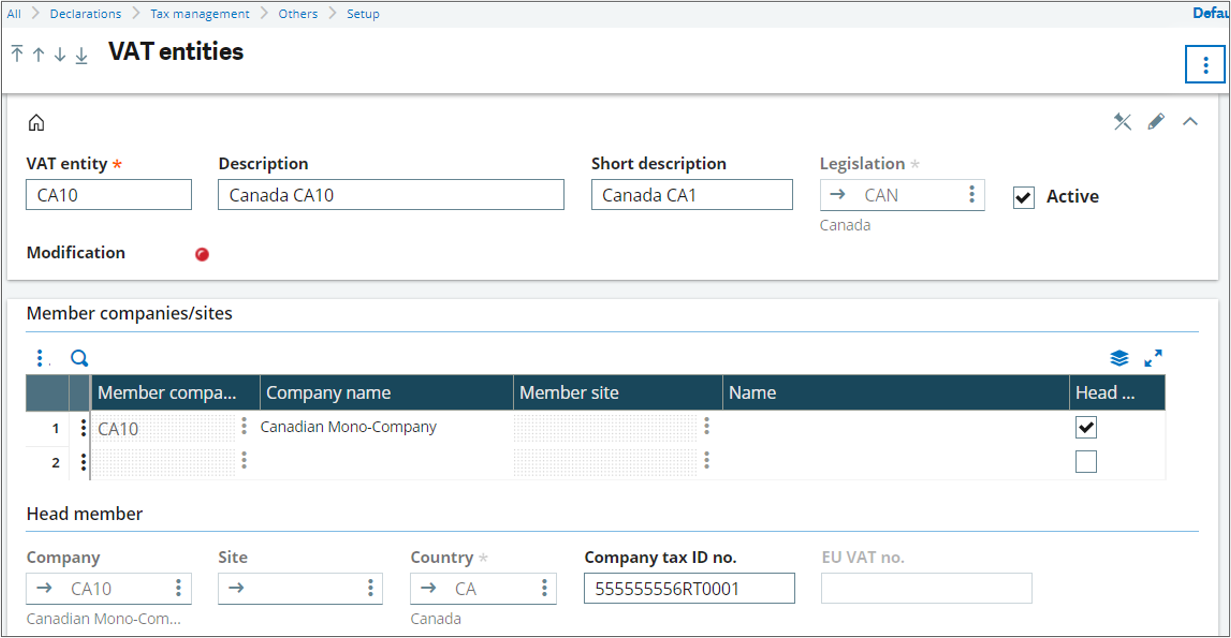Screen dimensions: 1231x638
Task: Jump to first record arrow icon
Action: 17,54
